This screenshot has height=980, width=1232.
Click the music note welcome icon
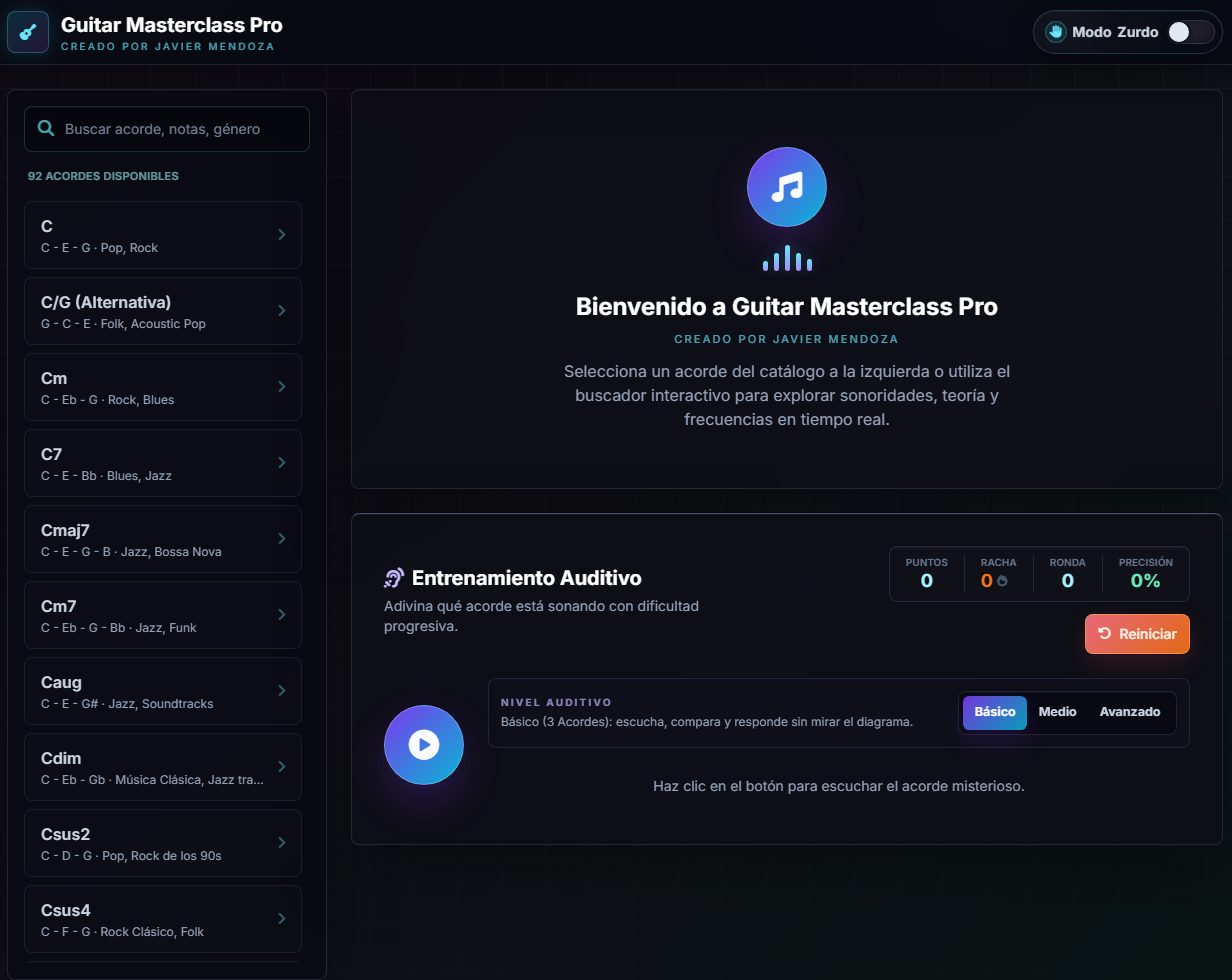coord(787,187)
